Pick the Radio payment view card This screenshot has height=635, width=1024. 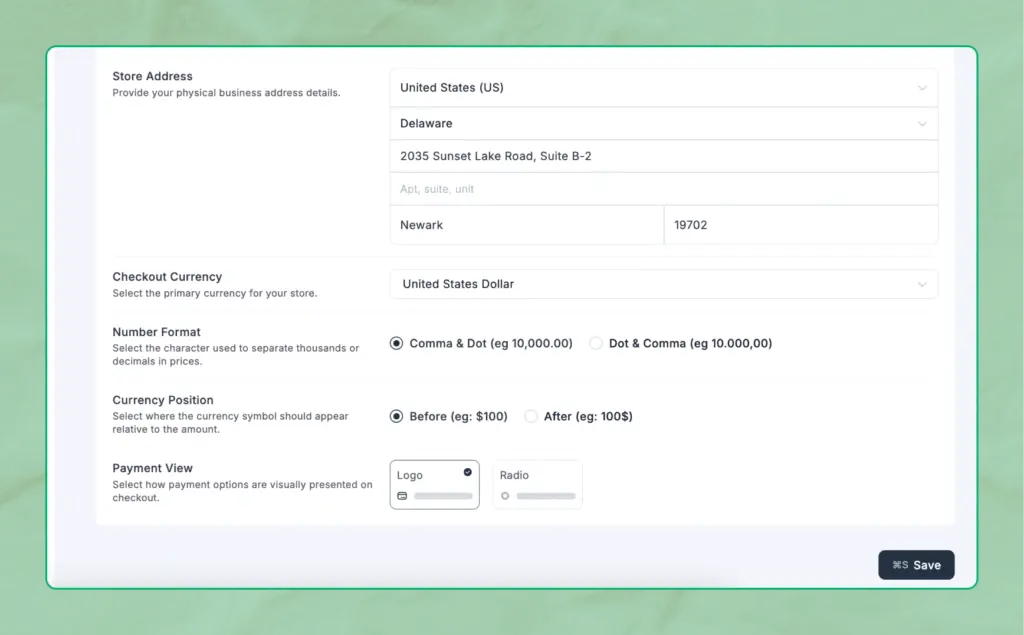click(x=537, y=484)
